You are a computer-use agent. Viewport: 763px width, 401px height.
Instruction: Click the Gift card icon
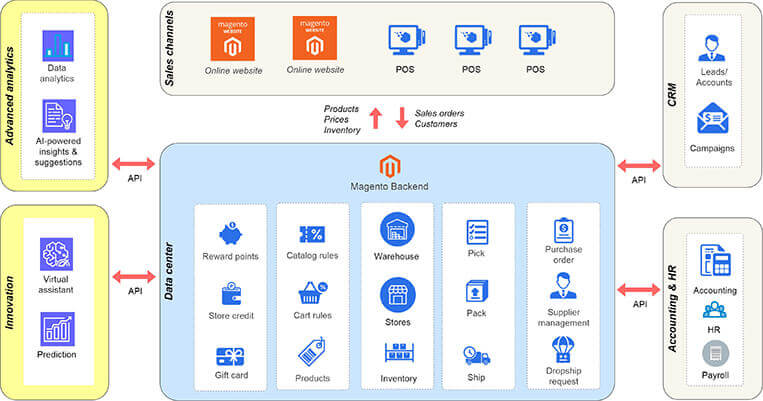pyautogui.click(x=230, y=357)
